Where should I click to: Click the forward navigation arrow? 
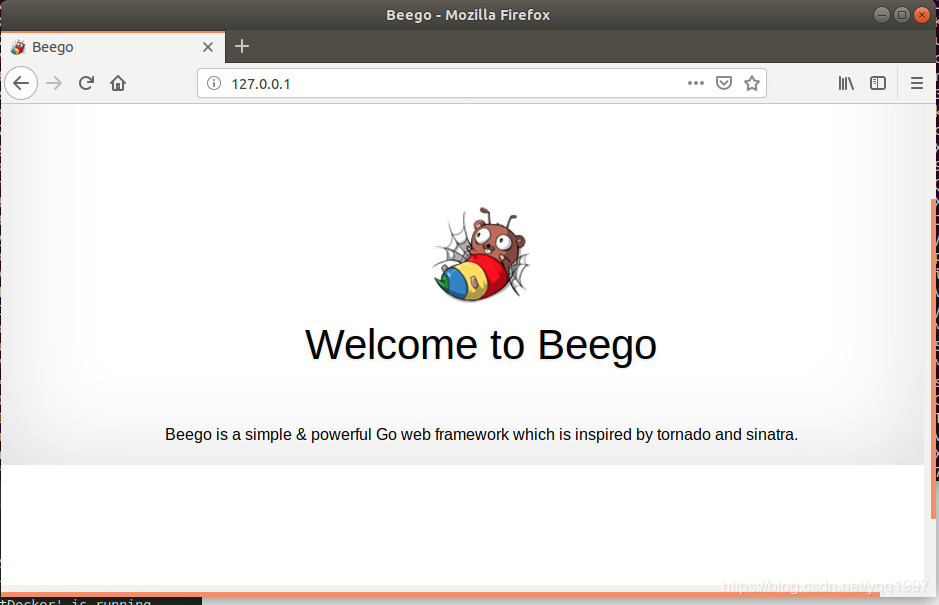54,83
